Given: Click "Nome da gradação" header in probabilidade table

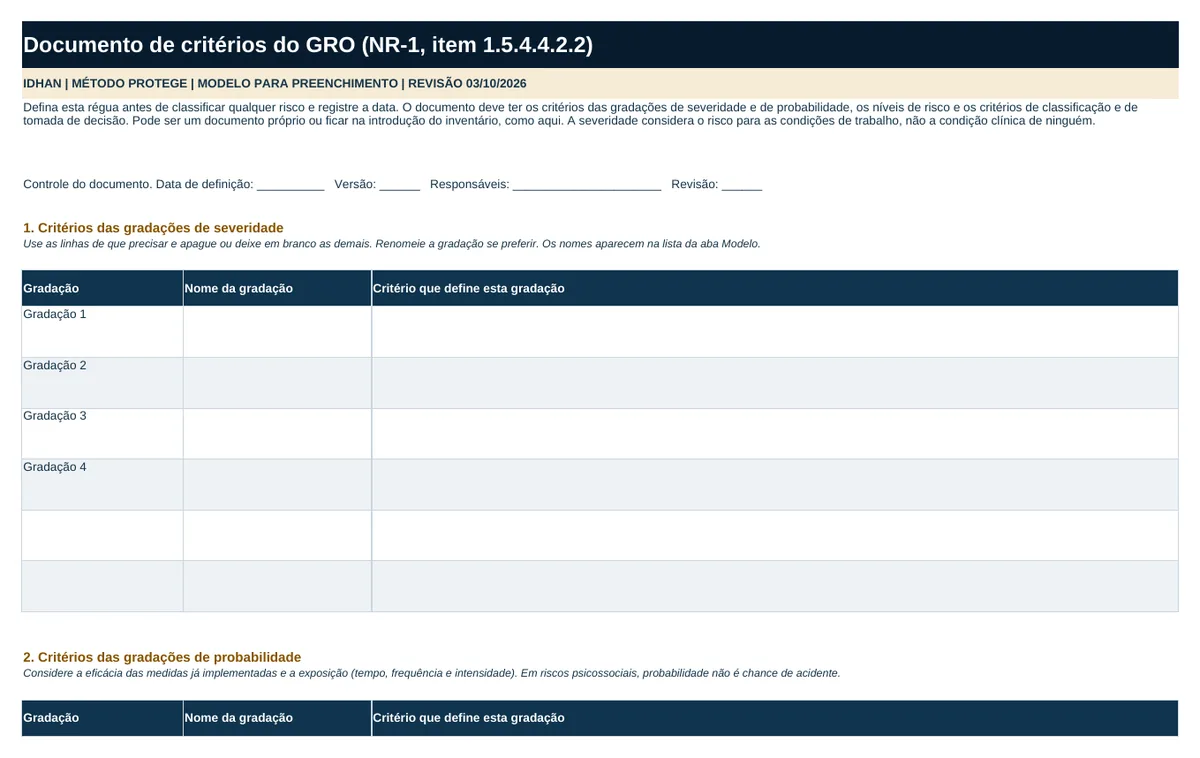Looking at the screenshot, I should pos(277,718).
